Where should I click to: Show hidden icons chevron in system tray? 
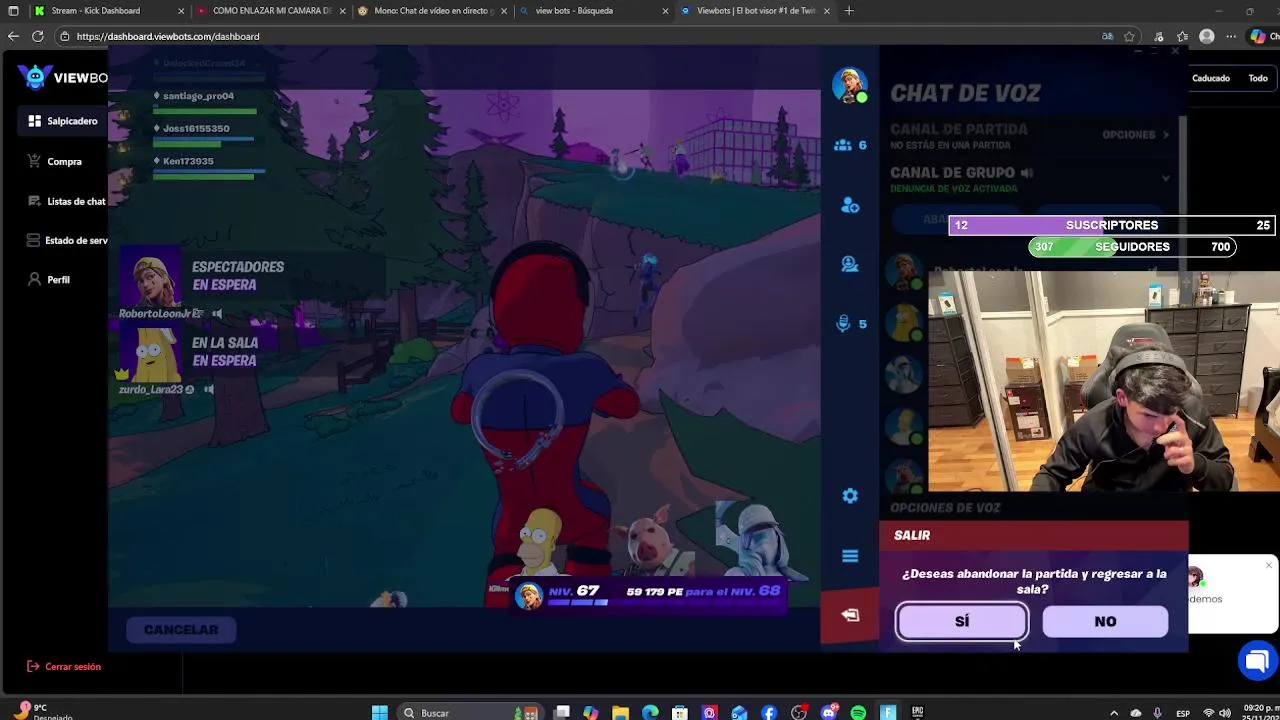pos(1114,713)
